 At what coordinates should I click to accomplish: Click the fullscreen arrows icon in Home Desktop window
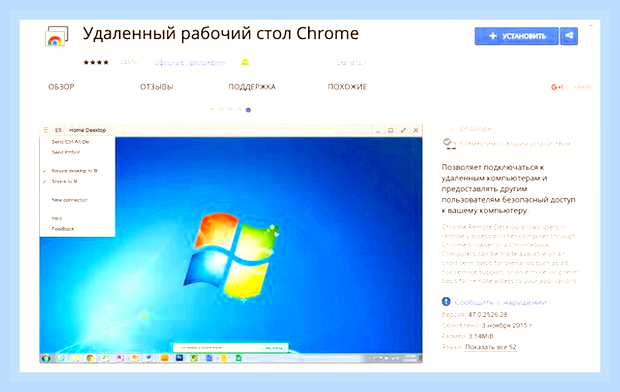[x=403, y=130]
